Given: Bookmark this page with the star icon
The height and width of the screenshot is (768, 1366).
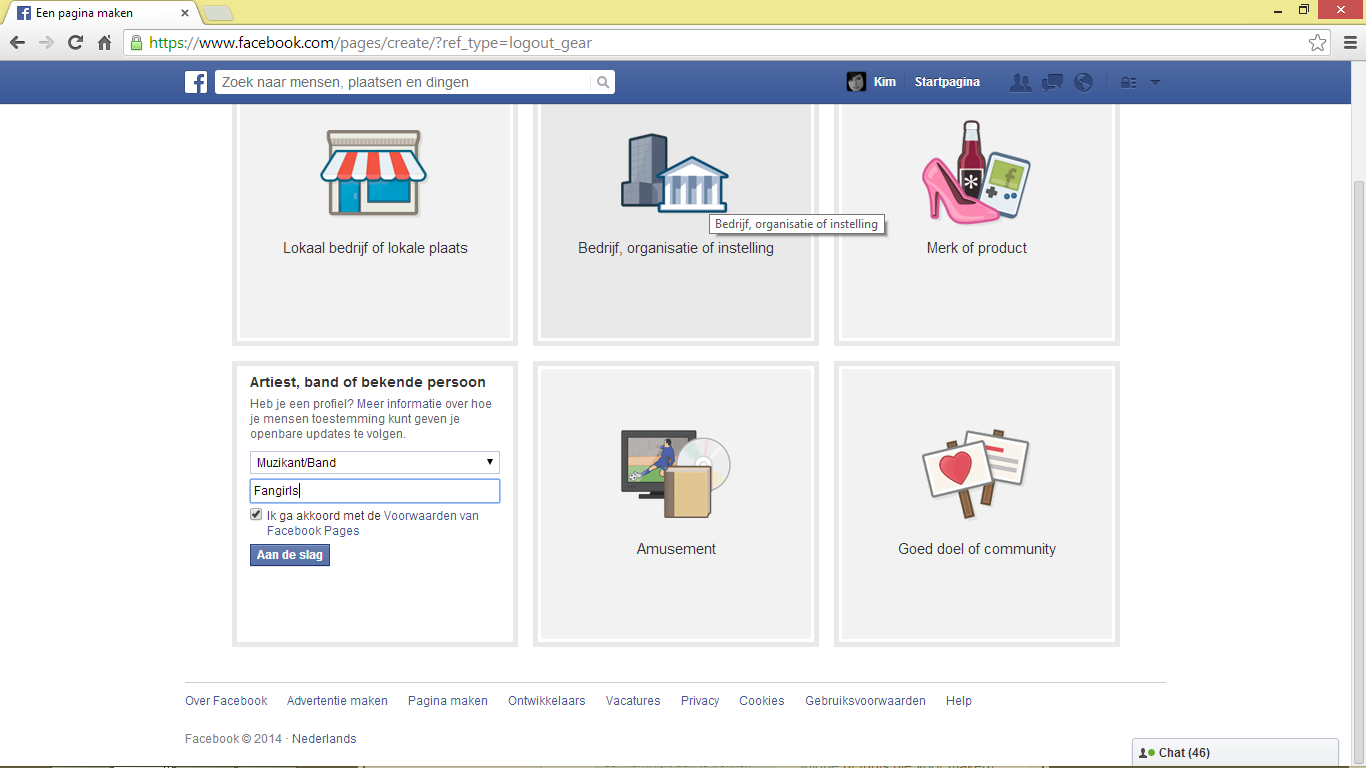Looking at the screenshot, I should click(x=1318, y=43).
